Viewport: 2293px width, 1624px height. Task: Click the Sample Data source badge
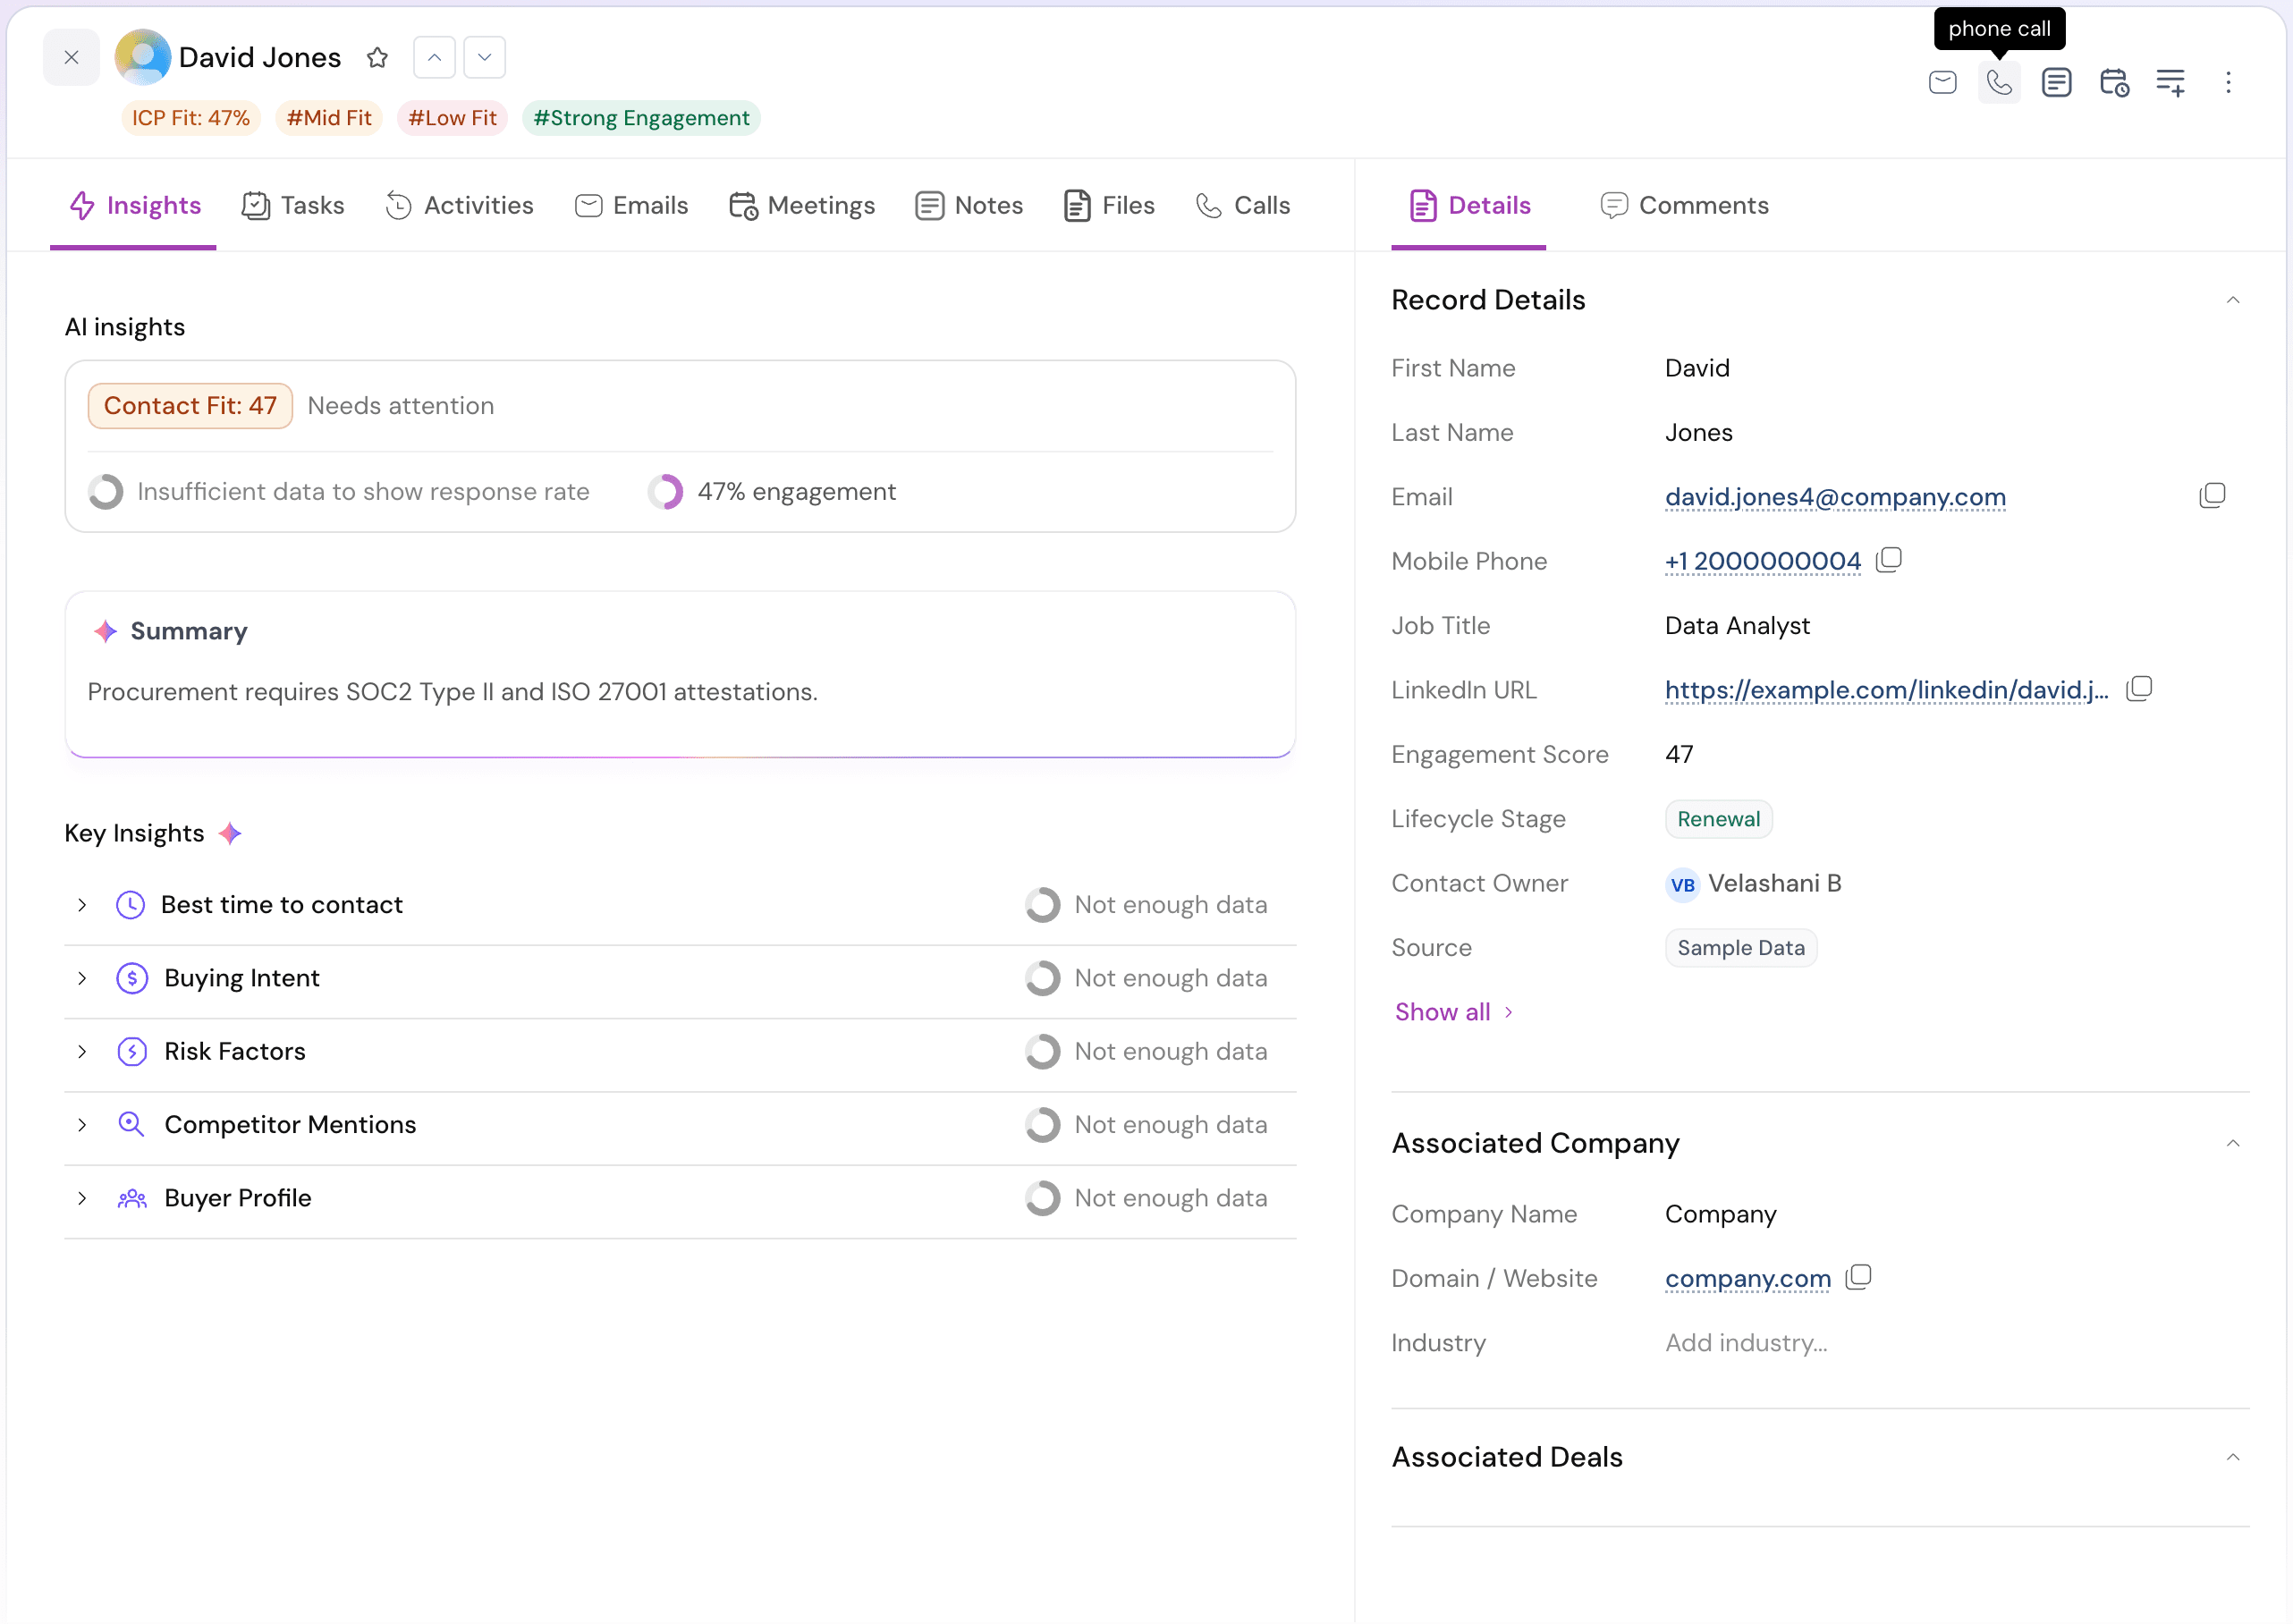coord(1741,948)
